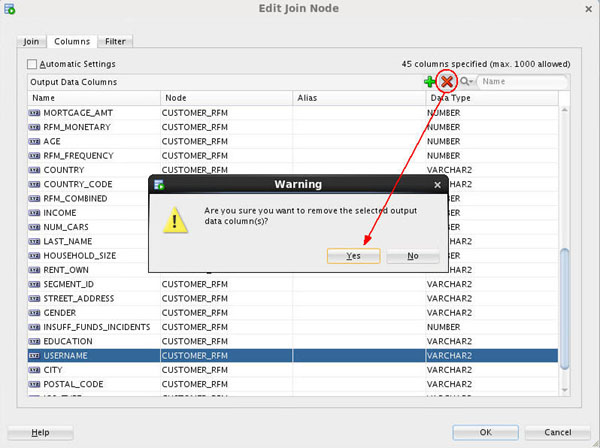
Task: Click the NUMBER data type of INSUFF_FUNDS_INCIDENTS
Action: (x=443, y=327)
